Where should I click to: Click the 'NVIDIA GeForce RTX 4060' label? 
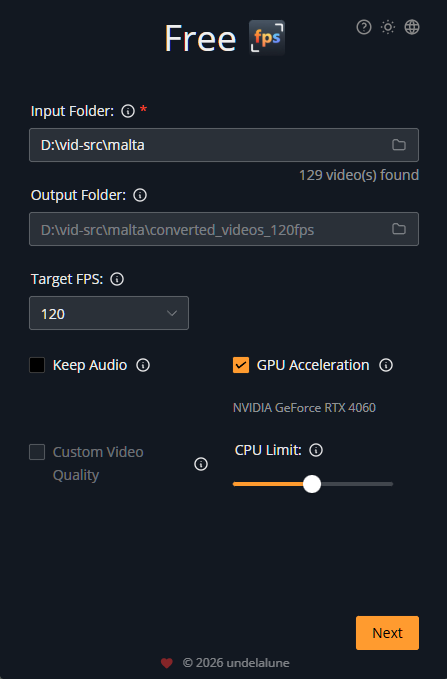304,408
